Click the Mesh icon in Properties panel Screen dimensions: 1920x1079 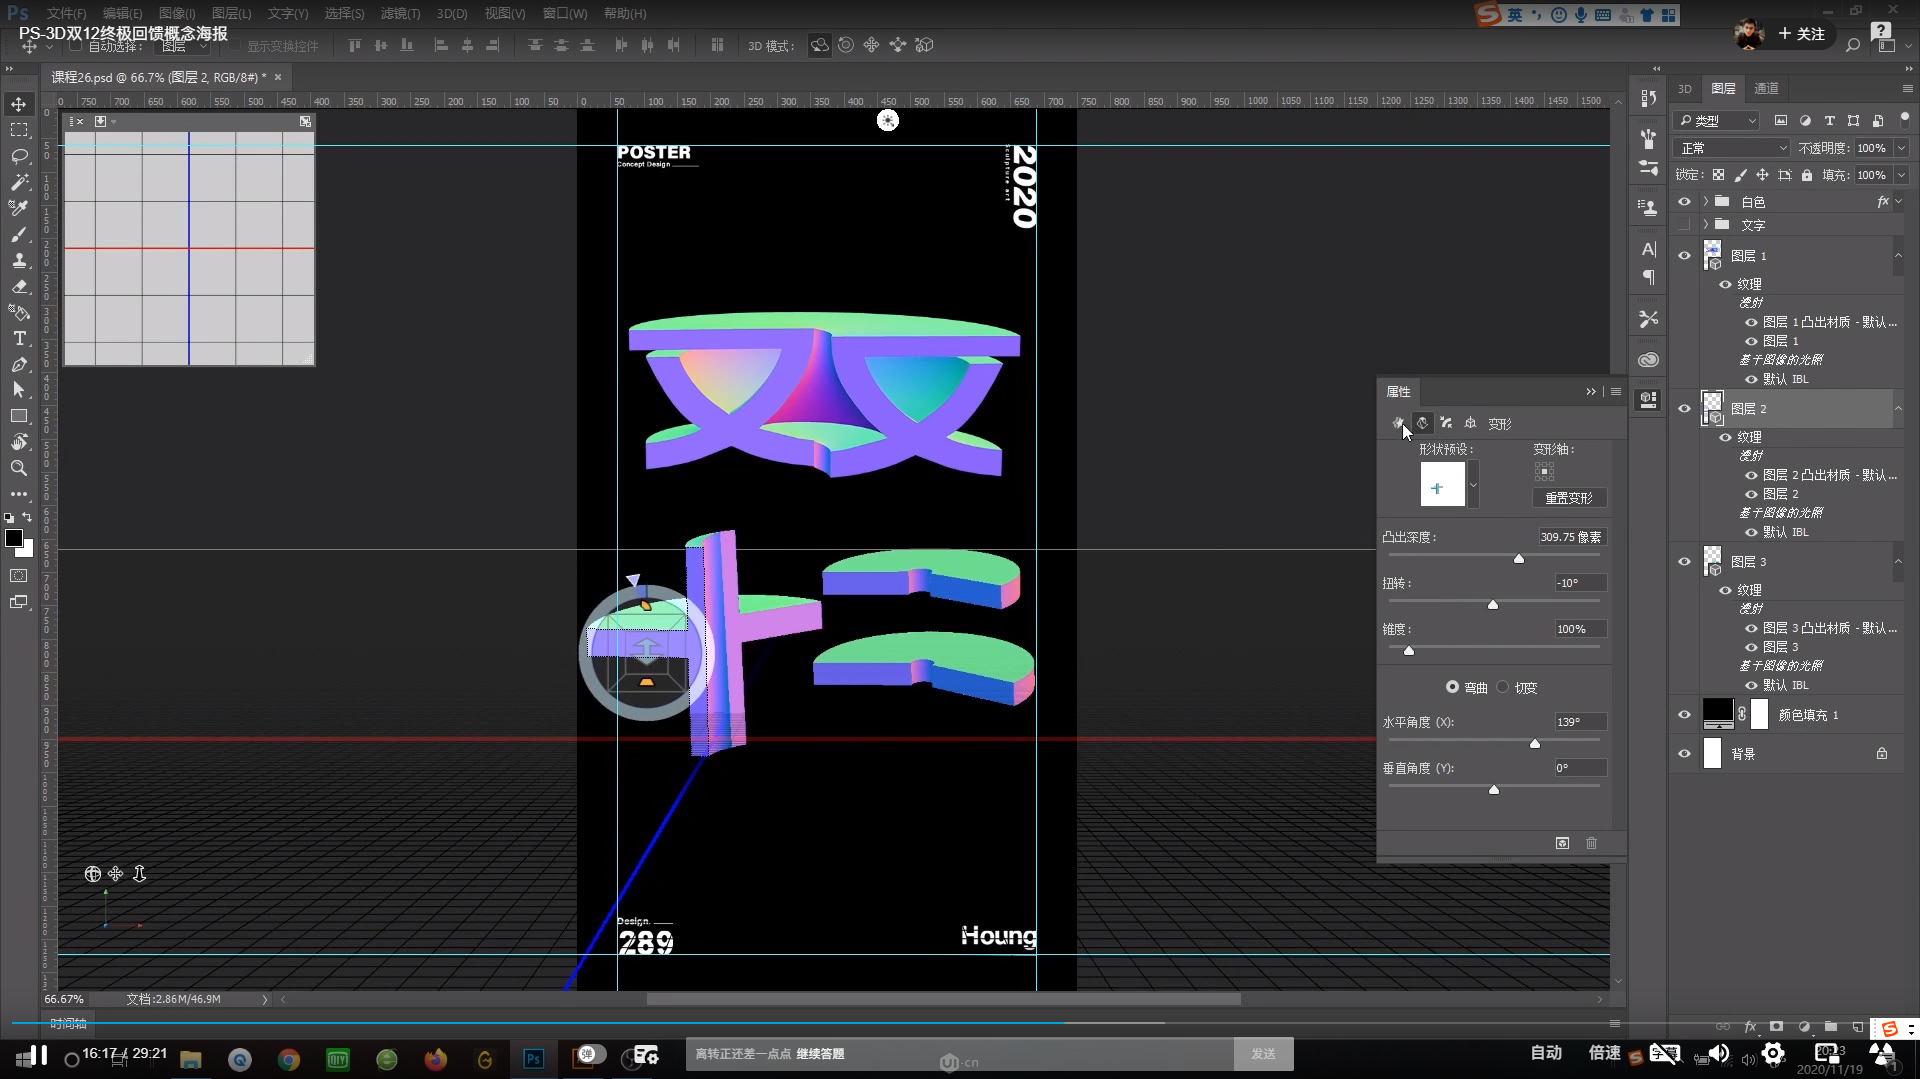pos(1398,423)
